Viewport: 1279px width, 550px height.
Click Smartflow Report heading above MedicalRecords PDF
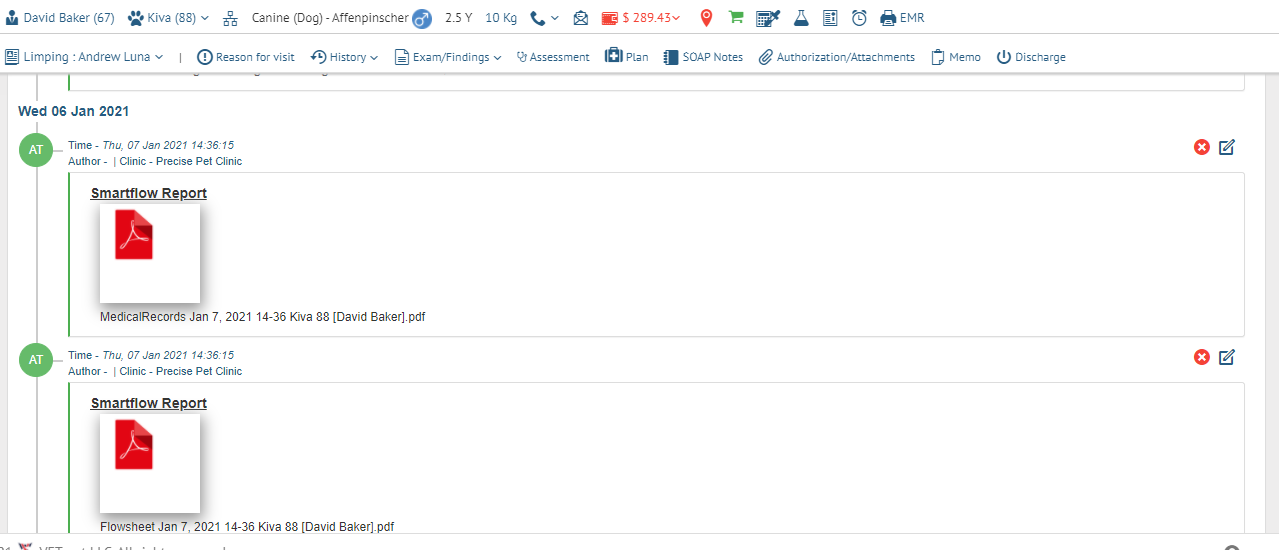click(149, 193)
